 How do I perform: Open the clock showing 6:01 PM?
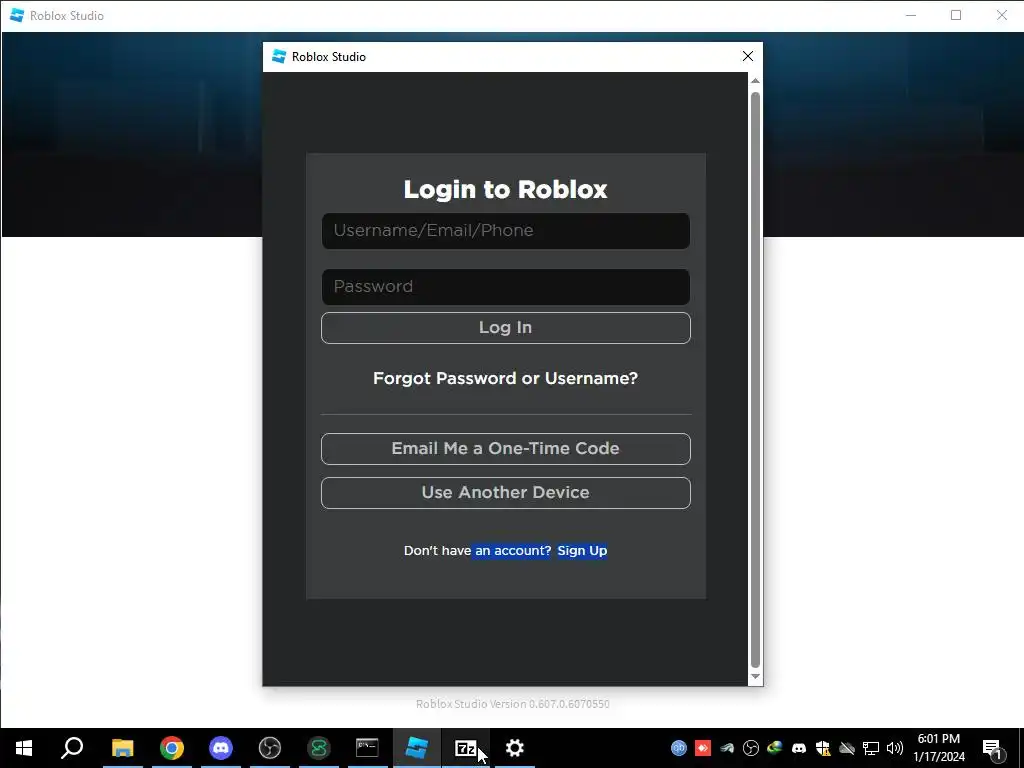(938, 748)
